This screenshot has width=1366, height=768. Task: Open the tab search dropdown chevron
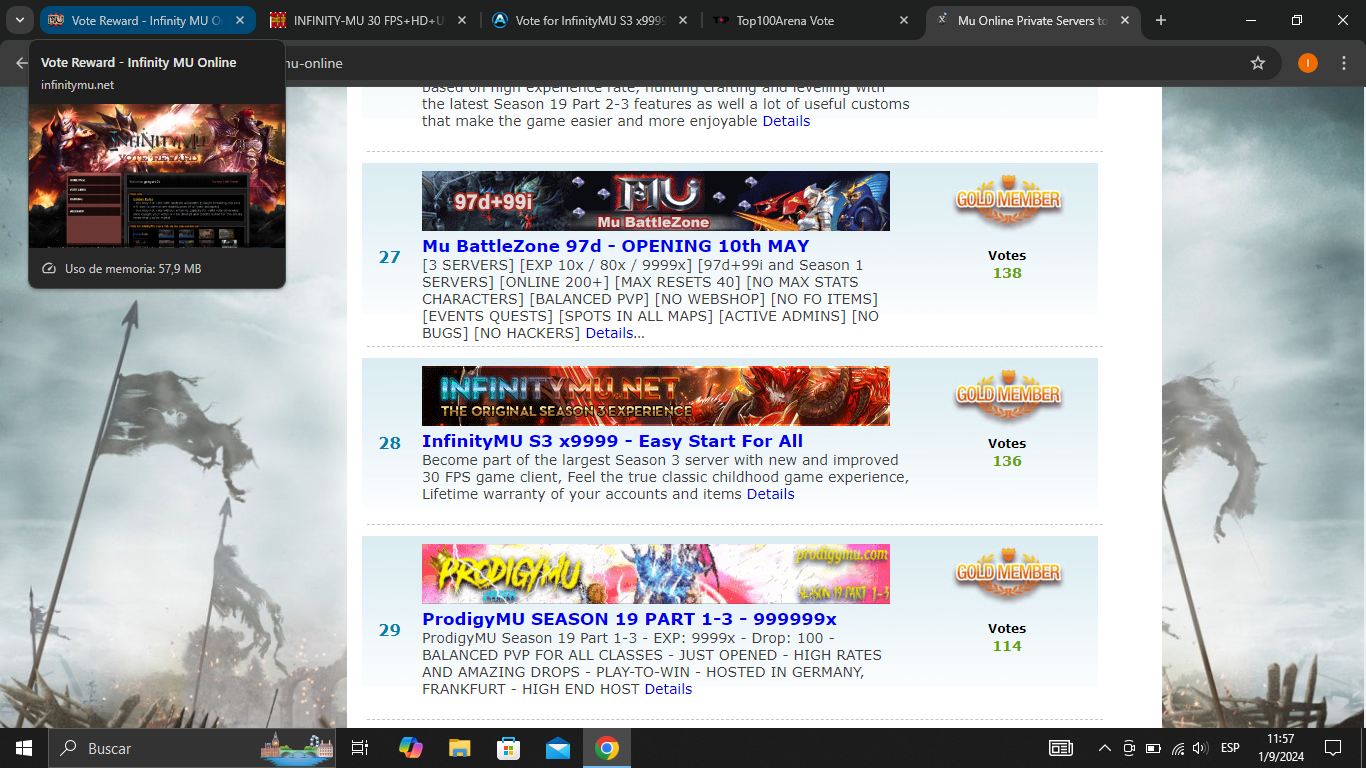[20, 20]
